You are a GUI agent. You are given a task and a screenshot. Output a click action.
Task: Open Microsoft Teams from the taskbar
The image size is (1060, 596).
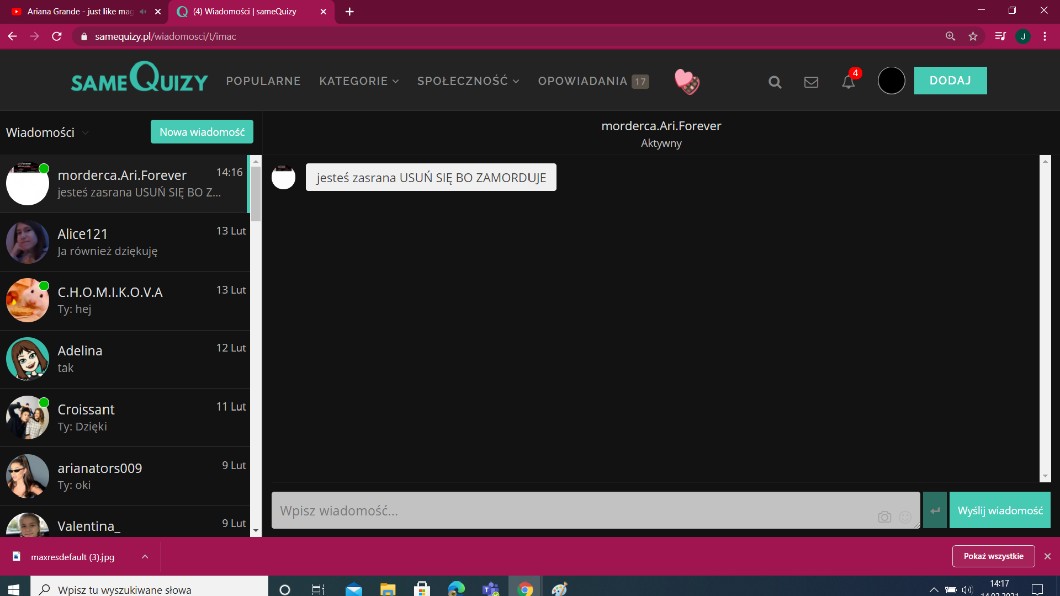[x=490, y=589]
